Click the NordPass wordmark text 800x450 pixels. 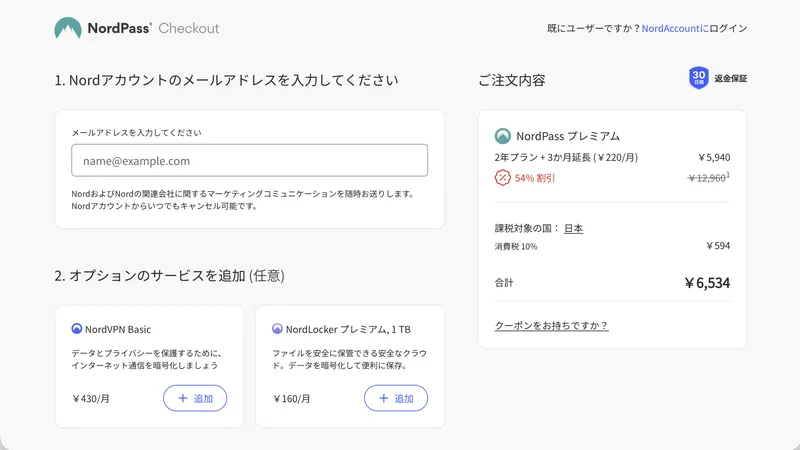click(x=119, y=28)
